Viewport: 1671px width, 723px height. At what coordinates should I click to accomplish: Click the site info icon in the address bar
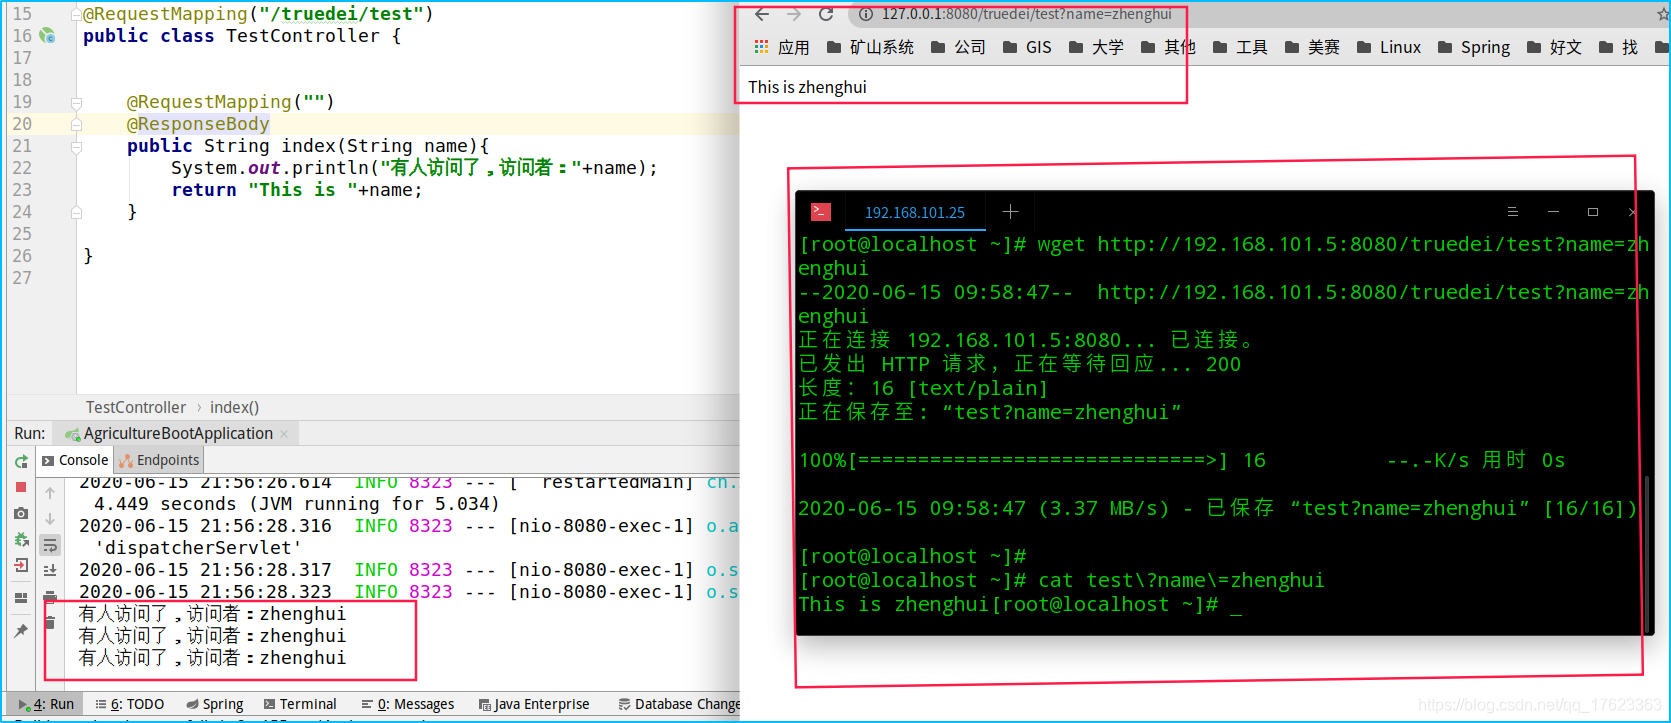tap(866, 14)
